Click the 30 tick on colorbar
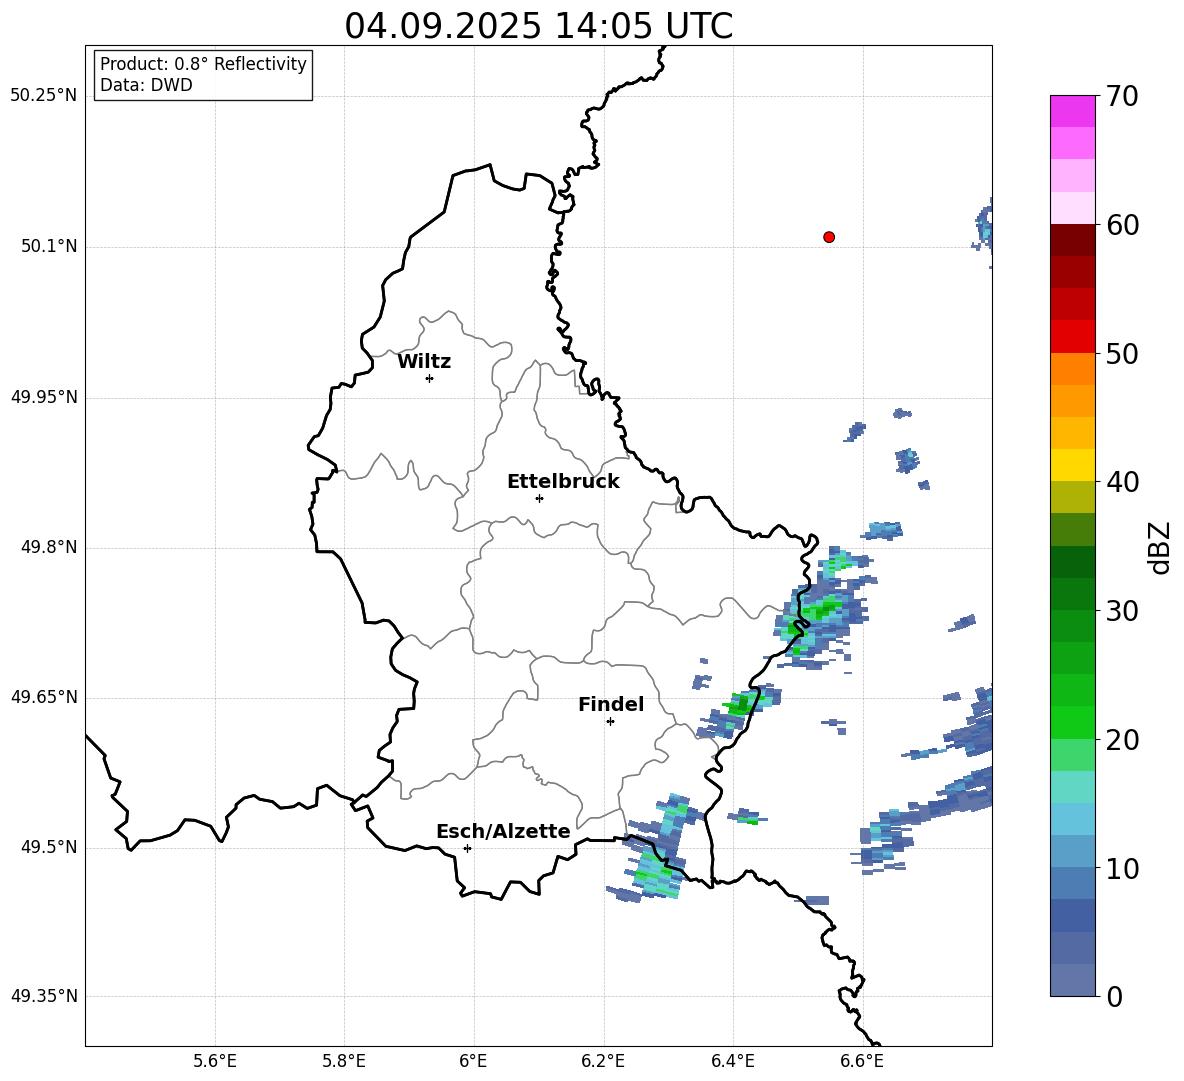 pyautogui.click(x=1122, y=611)
